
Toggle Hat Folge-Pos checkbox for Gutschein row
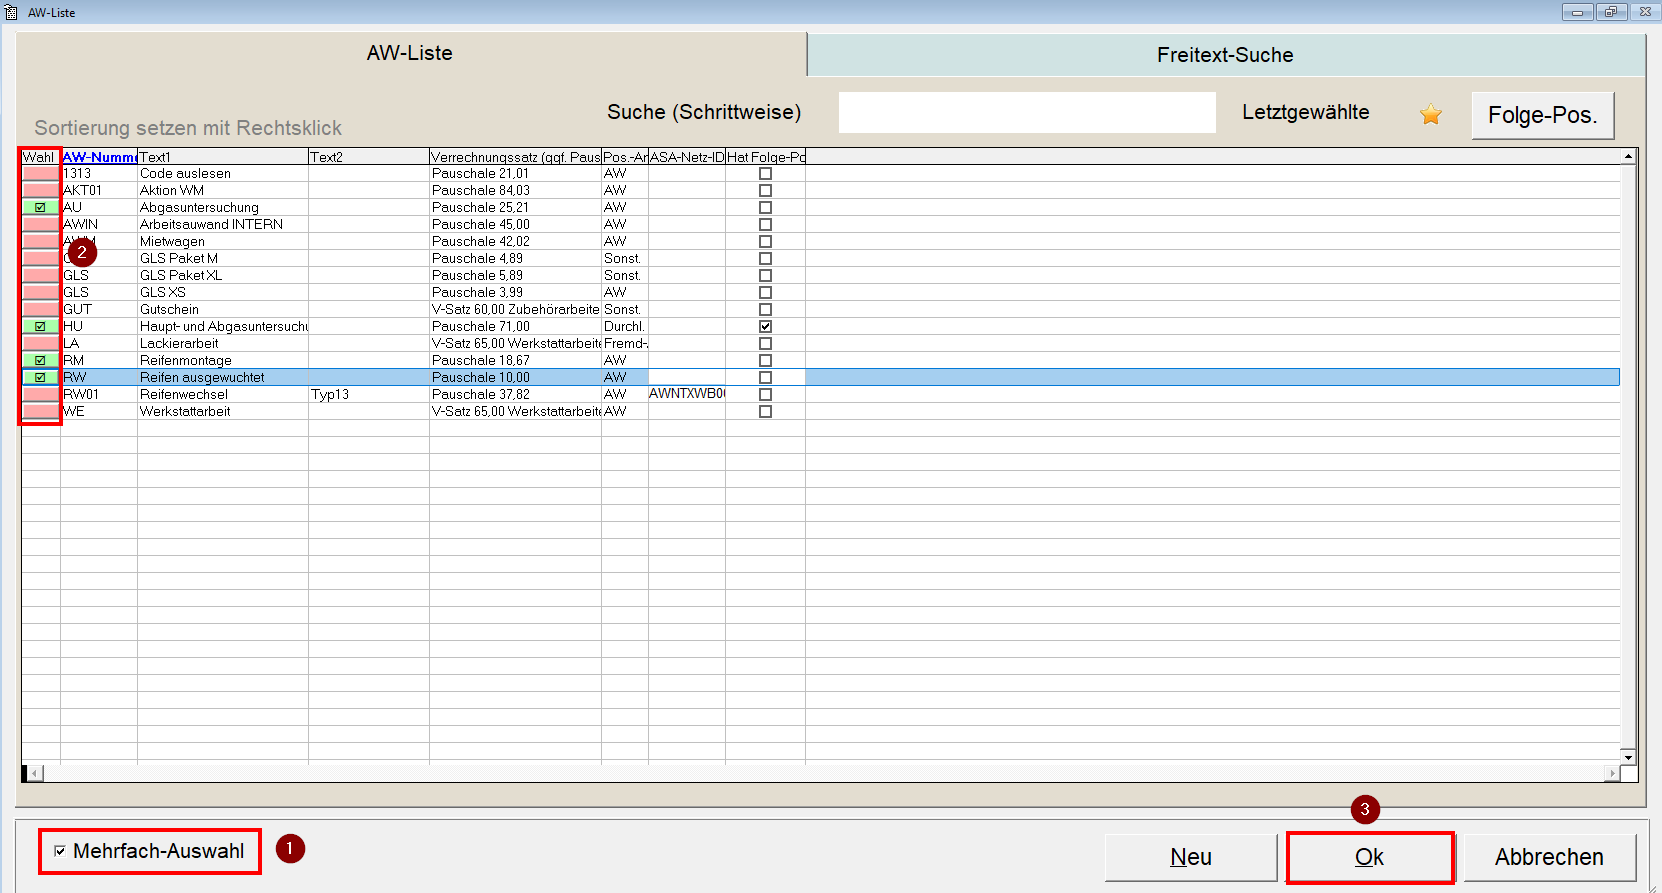pos(765,310)
